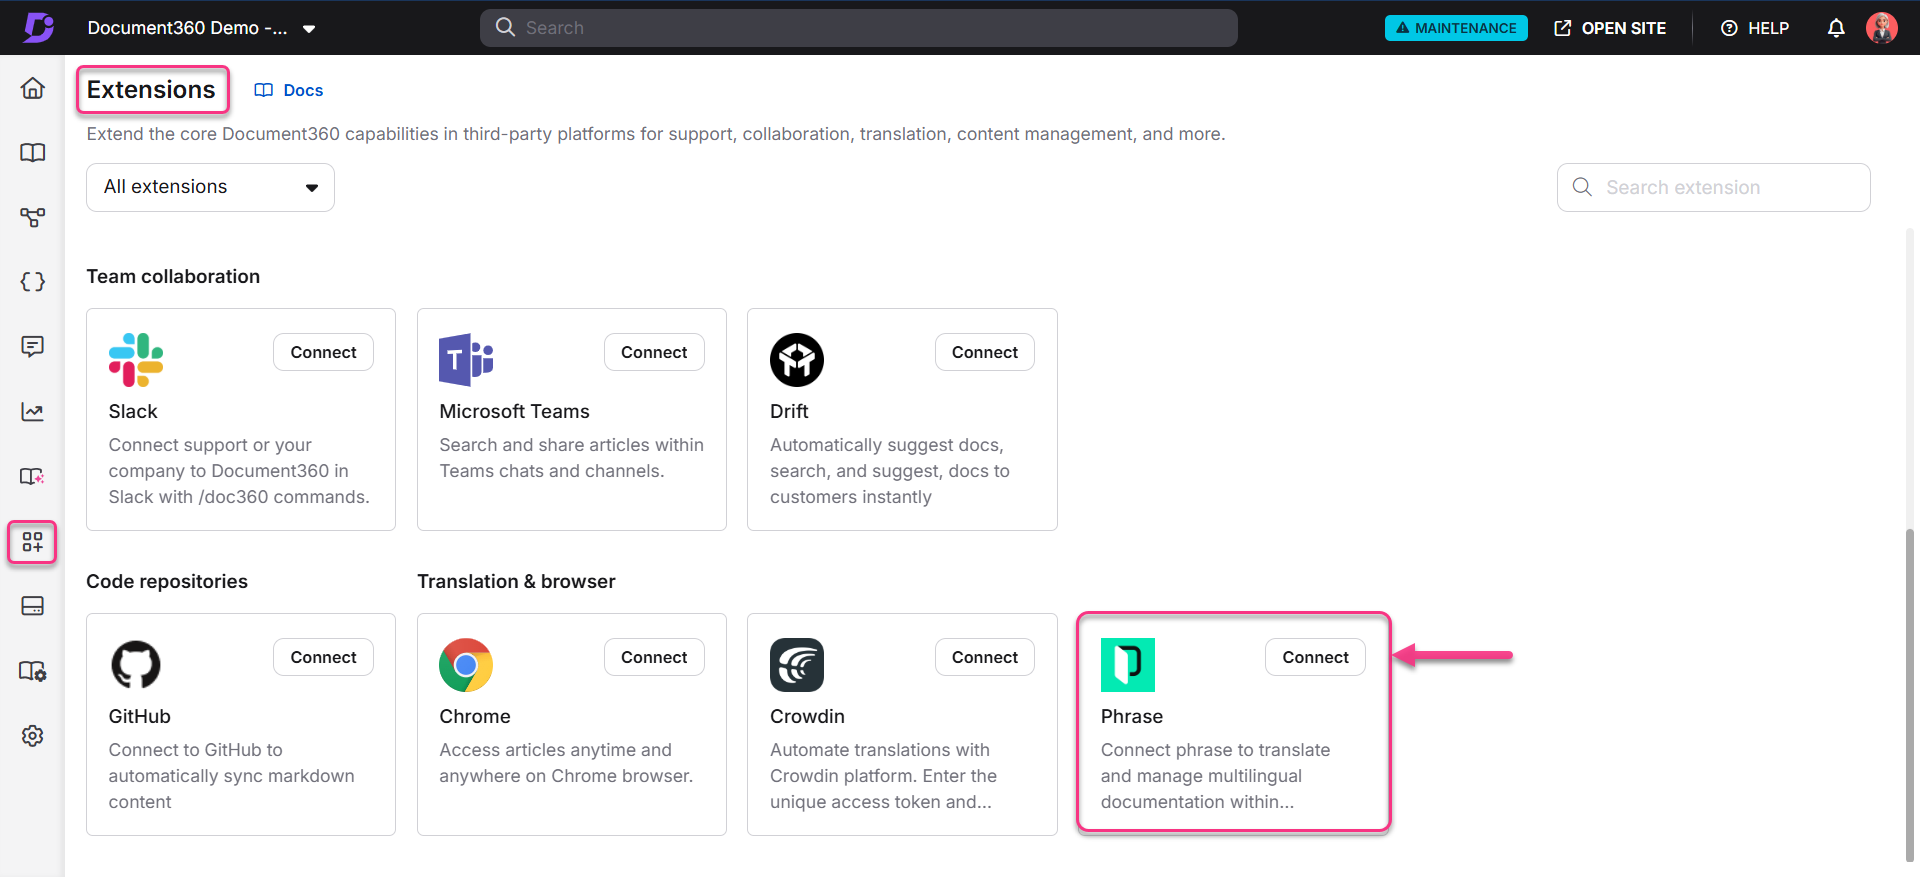Open the Analytics chart icon in the sidebar

tap(33, 412)
